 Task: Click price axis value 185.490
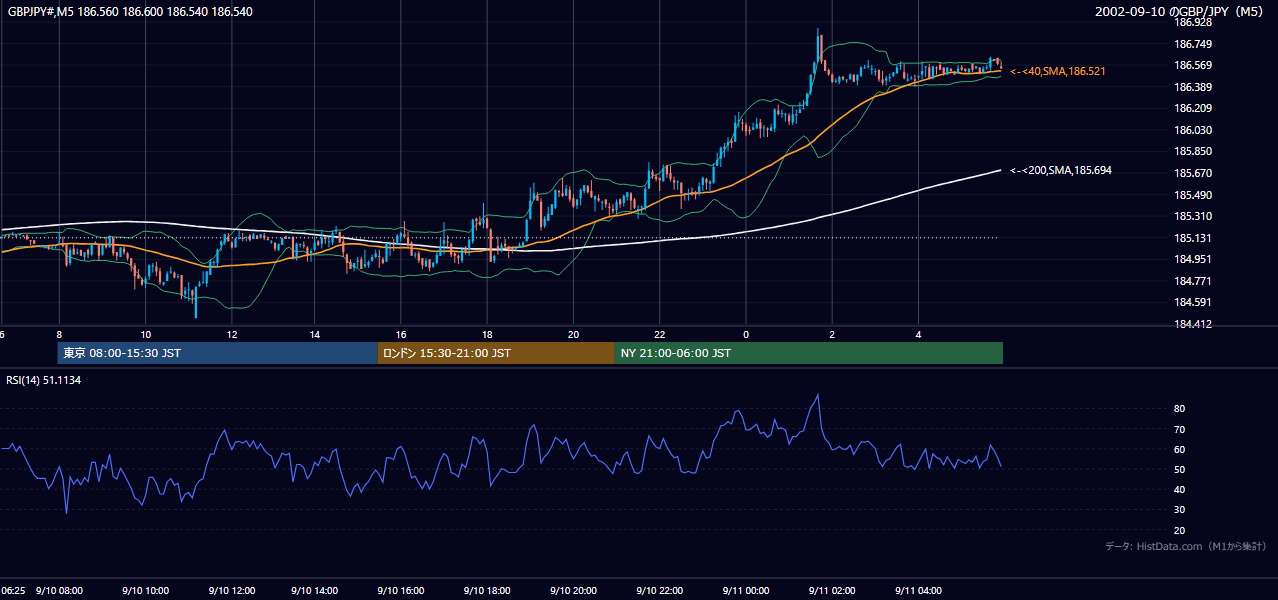point(1193,195)
